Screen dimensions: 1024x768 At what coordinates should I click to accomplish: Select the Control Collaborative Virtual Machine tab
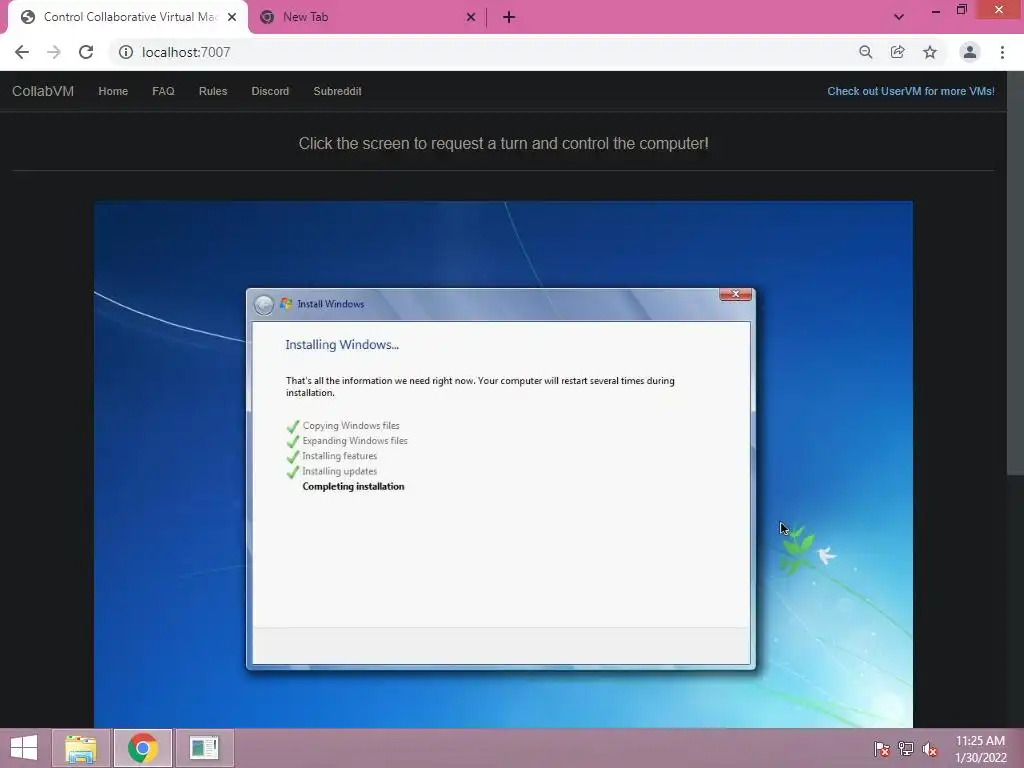[x=128, y=17]
